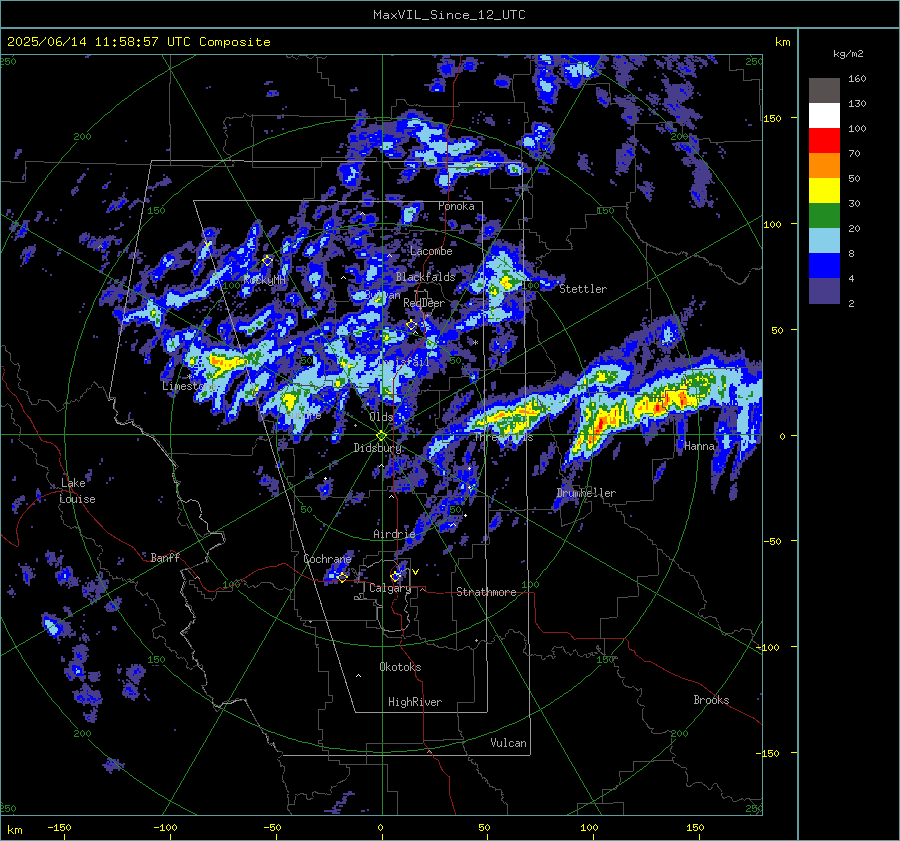
Task: Click the yellow 50 legend color swatch
Action: (824, 191)
